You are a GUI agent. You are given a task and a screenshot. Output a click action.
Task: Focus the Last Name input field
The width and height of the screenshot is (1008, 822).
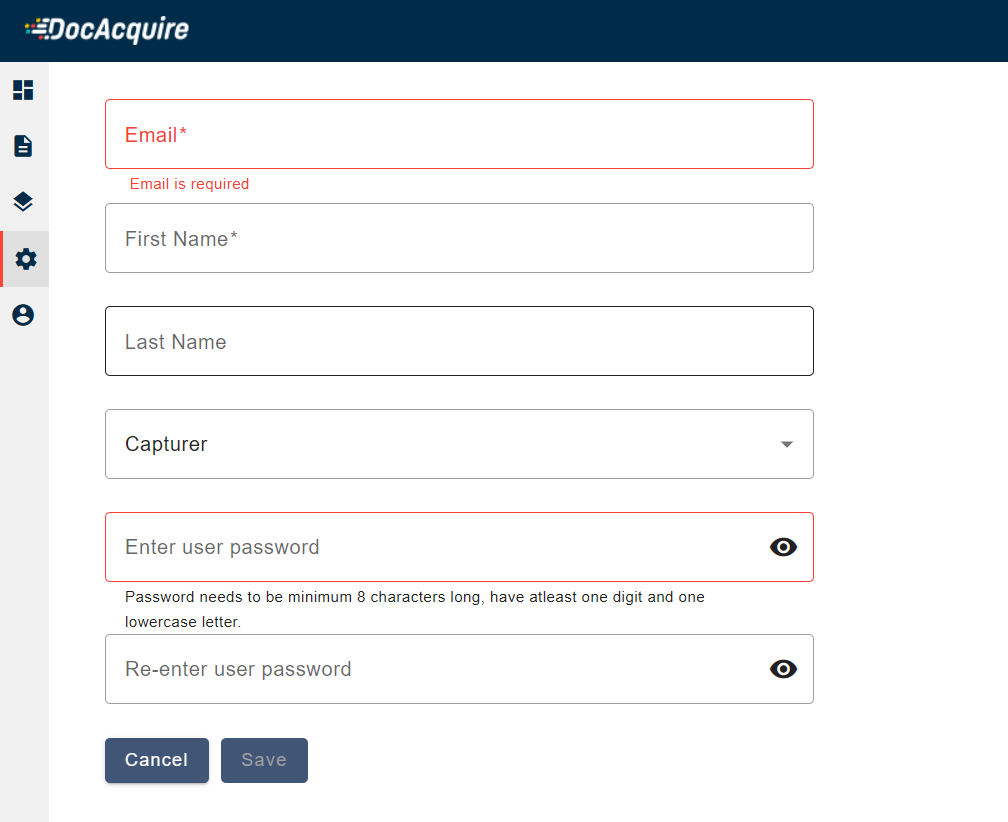(x=459, y=341)
